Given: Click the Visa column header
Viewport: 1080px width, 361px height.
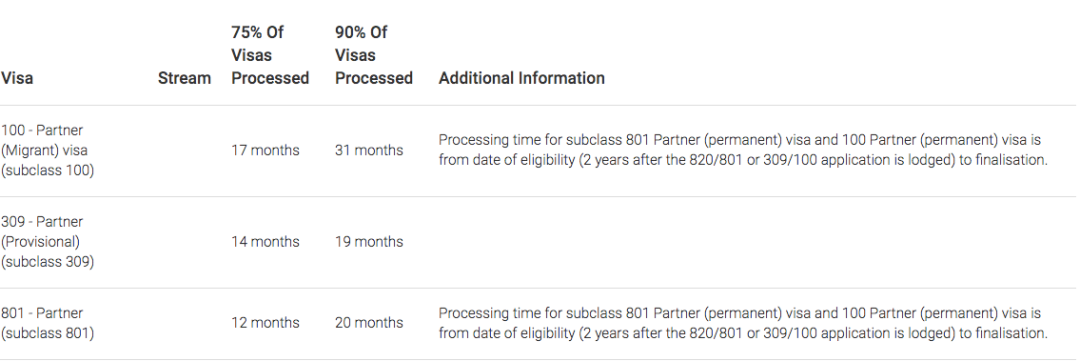Looking at the screenshot, I should click(x=17, y=79).
